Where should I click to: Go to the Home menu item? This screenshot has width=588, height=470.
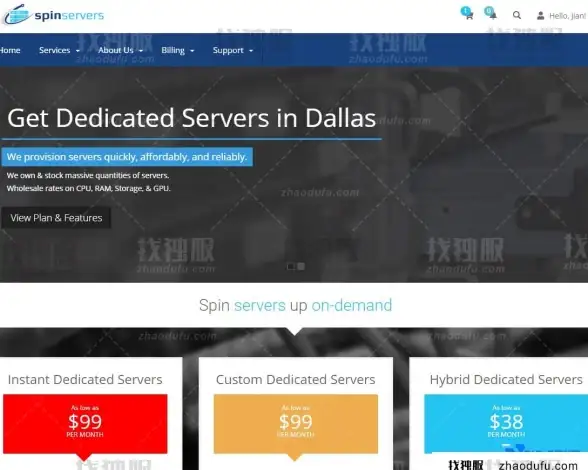10,50
